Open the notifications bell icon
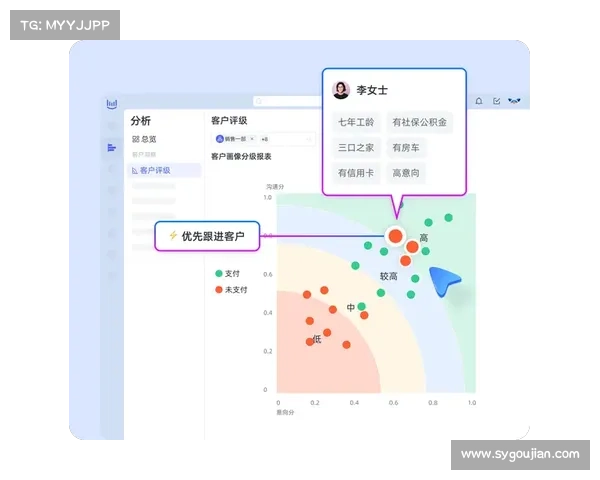The image size is (600, 480). click(479, 101)
